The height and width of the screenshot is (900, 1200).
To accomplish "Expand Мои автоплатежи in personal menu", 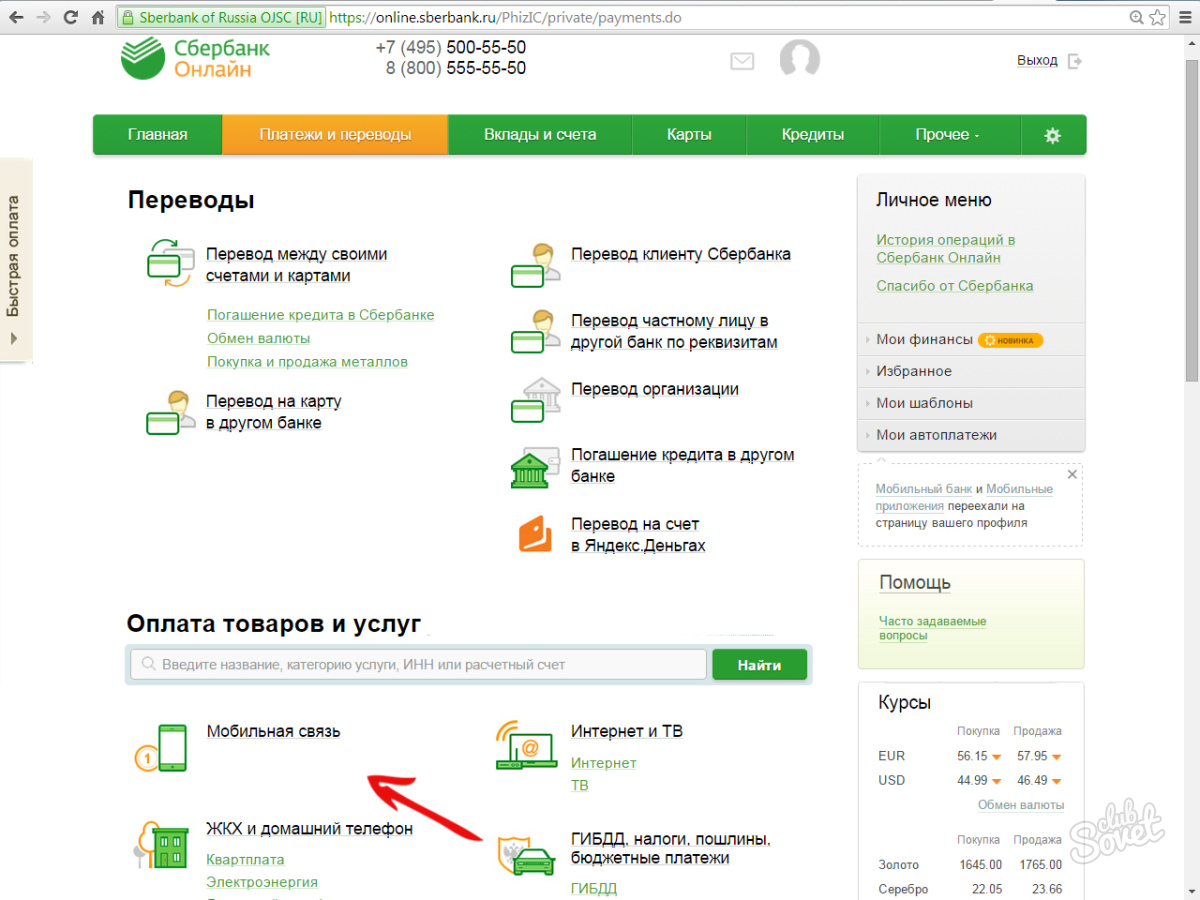I will pyautogui.click(x=936, y=435).
